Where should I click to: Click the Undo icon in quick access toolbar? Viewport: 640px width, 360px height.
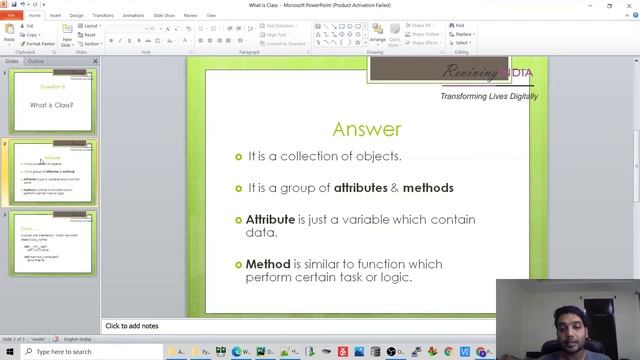click(x=22, y=4)
